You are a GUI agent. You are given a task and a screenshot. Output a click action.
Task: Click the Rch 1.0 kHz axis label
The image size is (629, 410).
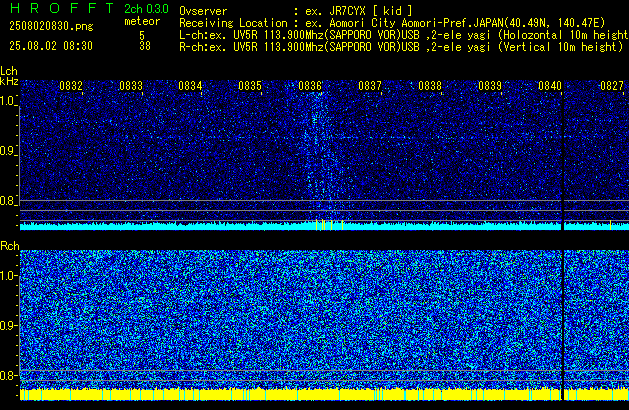pyautogui.click(x=8, y=276)
